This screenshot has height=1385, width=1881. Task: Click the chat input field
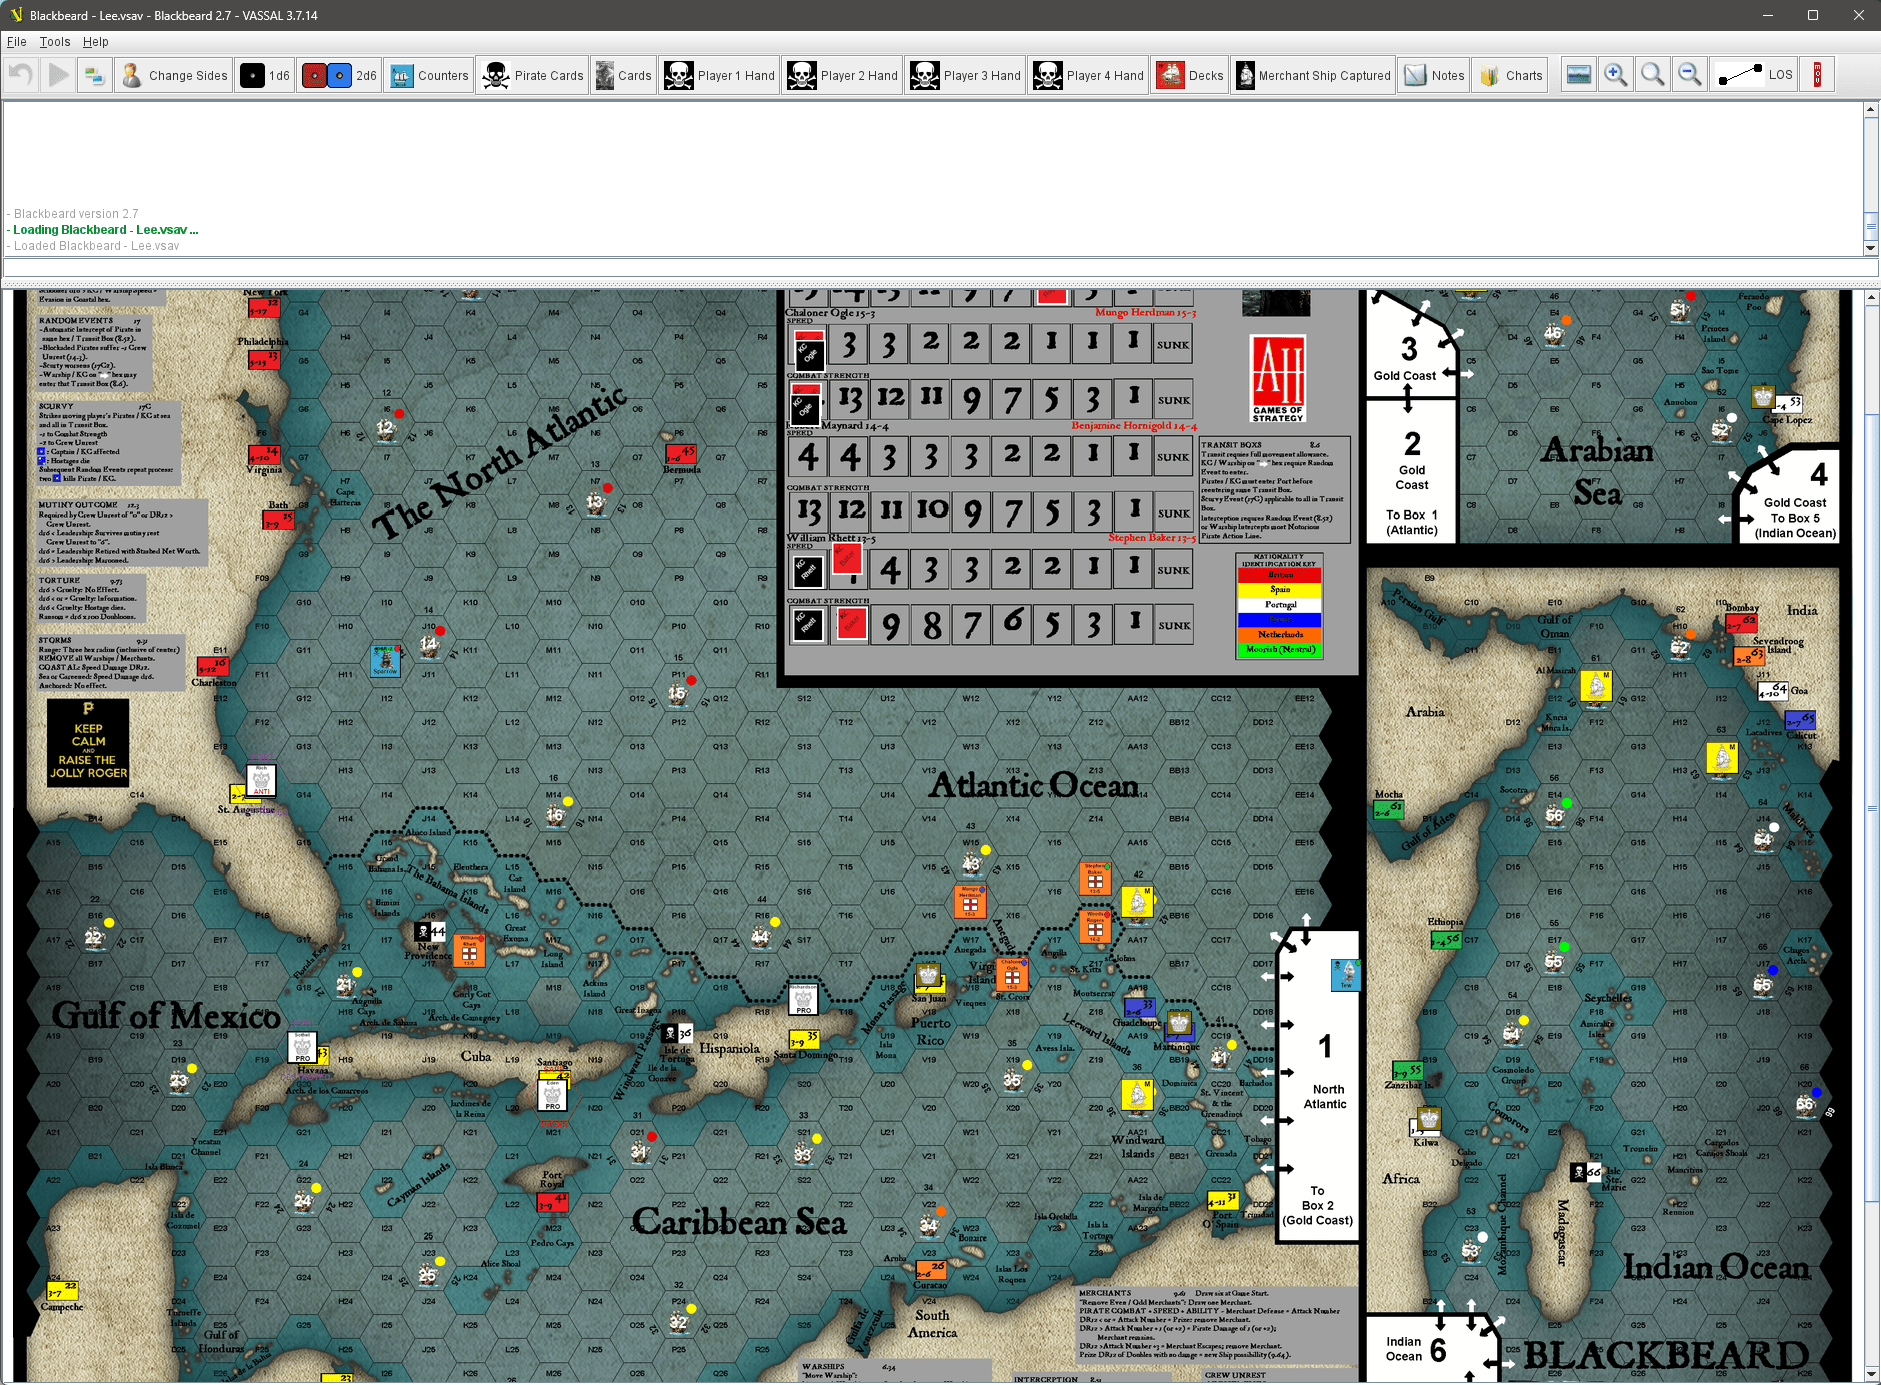[940, 267]
